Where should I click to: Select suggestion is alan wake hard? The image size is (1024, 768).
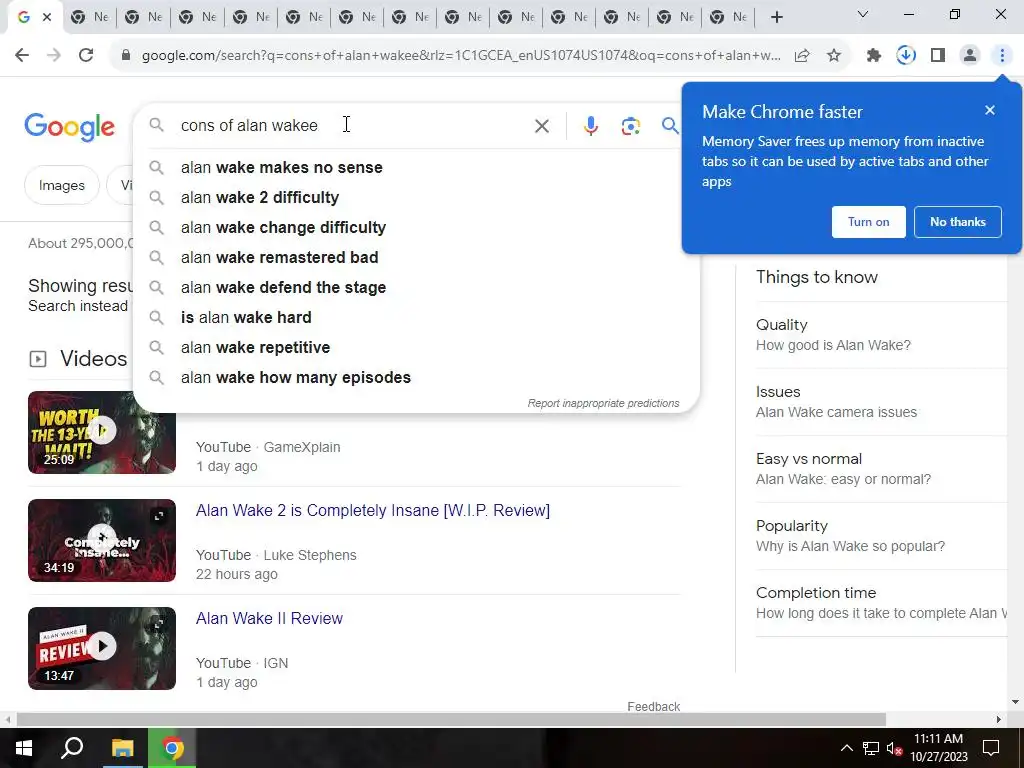[x=415, y=317]
